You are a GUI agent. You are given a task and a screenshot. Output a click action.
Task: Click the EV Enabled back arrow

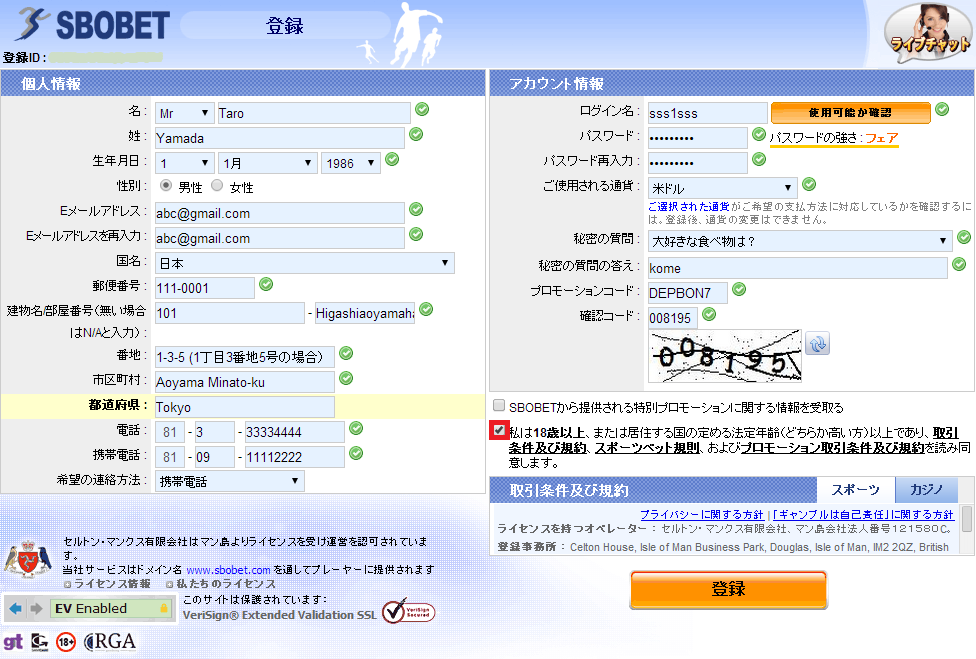(x=16, y=608)
